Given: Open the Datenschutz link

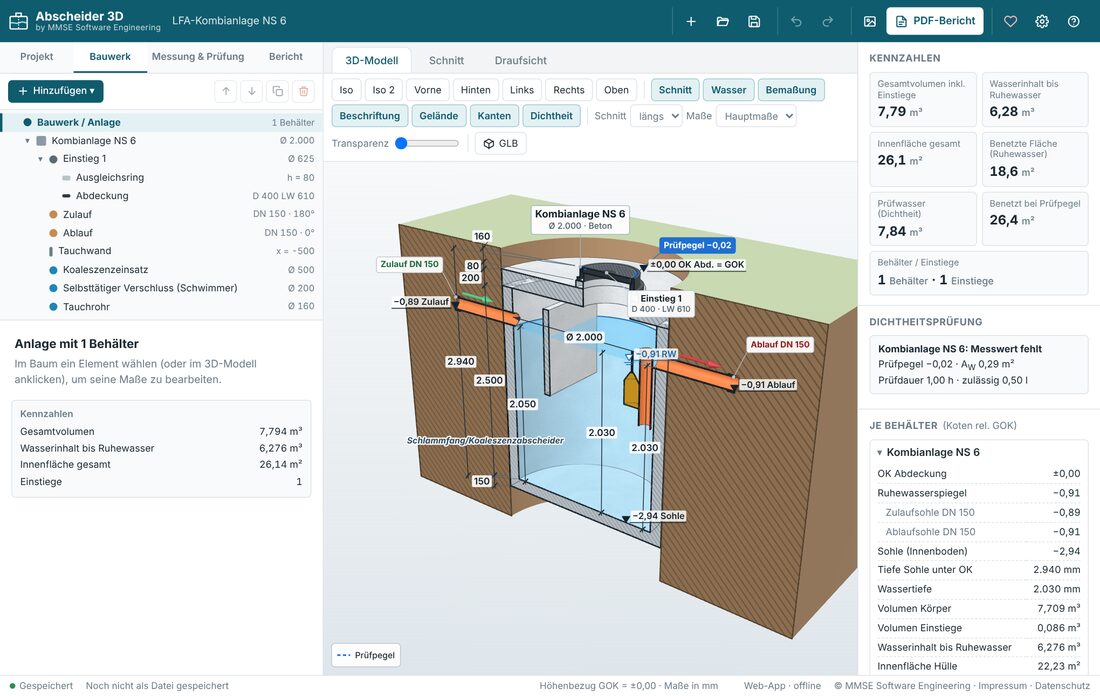Looking at the screenshot, I should click(x=1062, y=685).
